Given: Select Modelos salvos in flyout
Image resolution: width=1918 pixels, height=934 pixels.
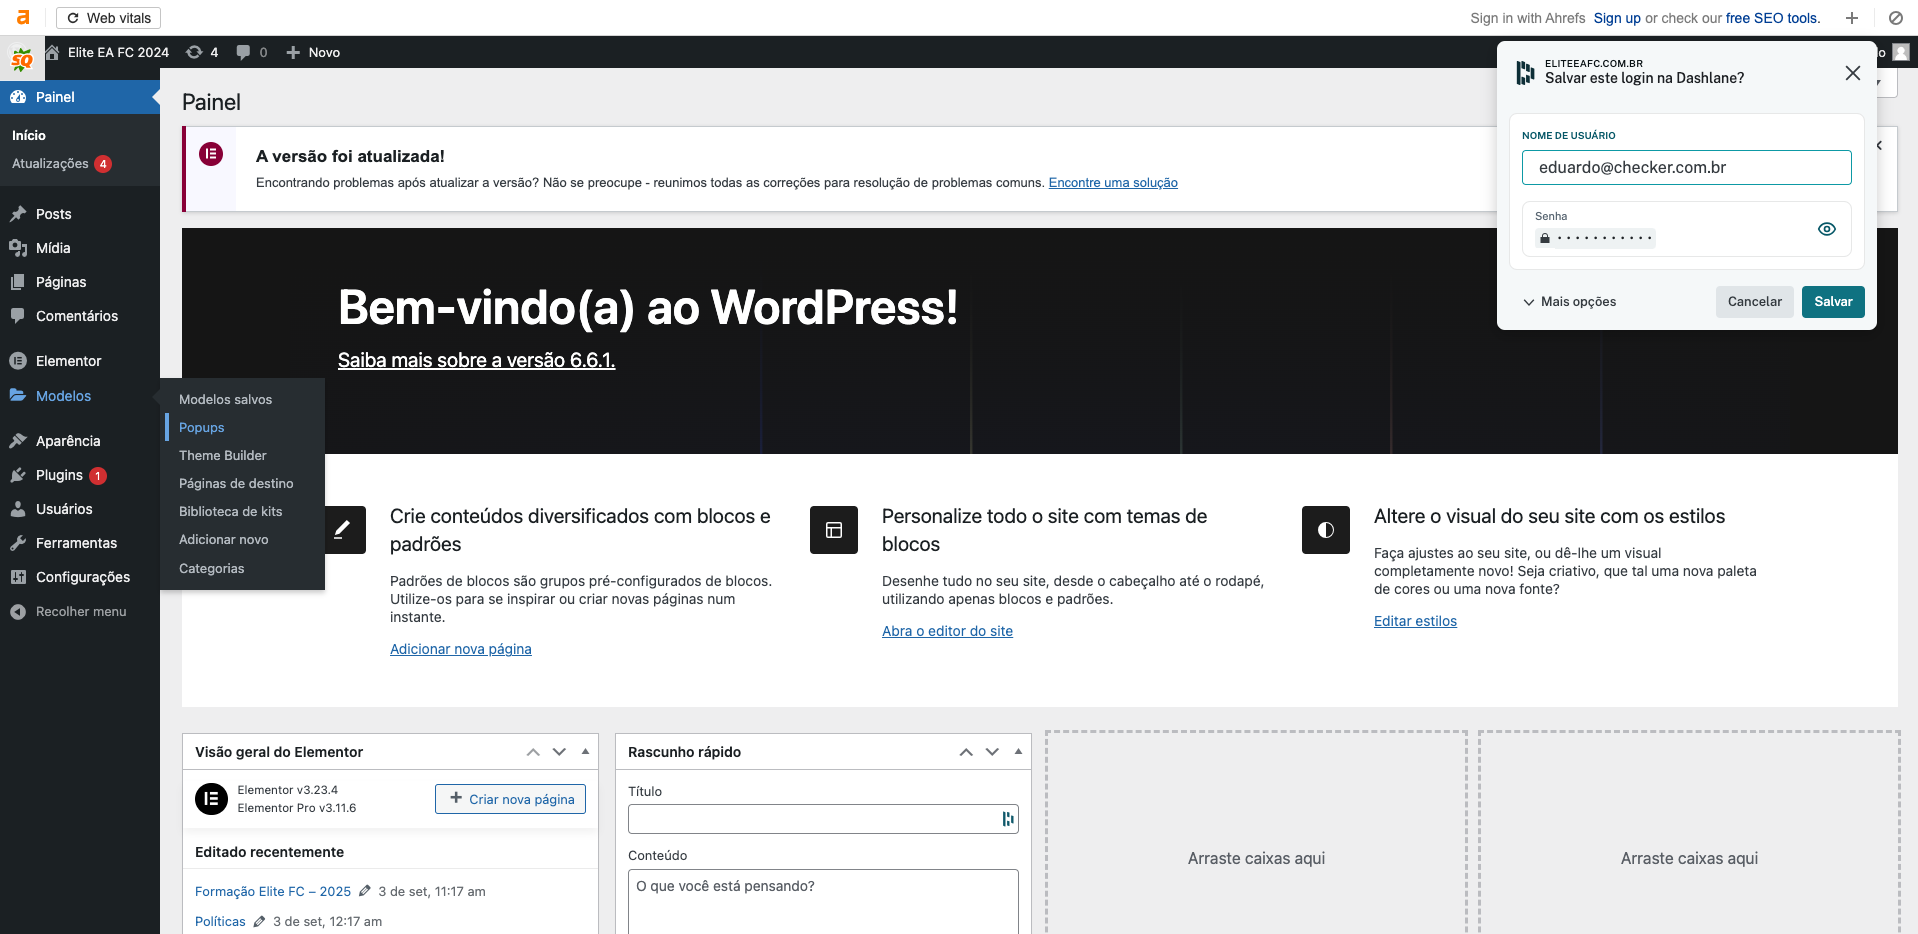Looking at the screenshot, I should (225, 399).
